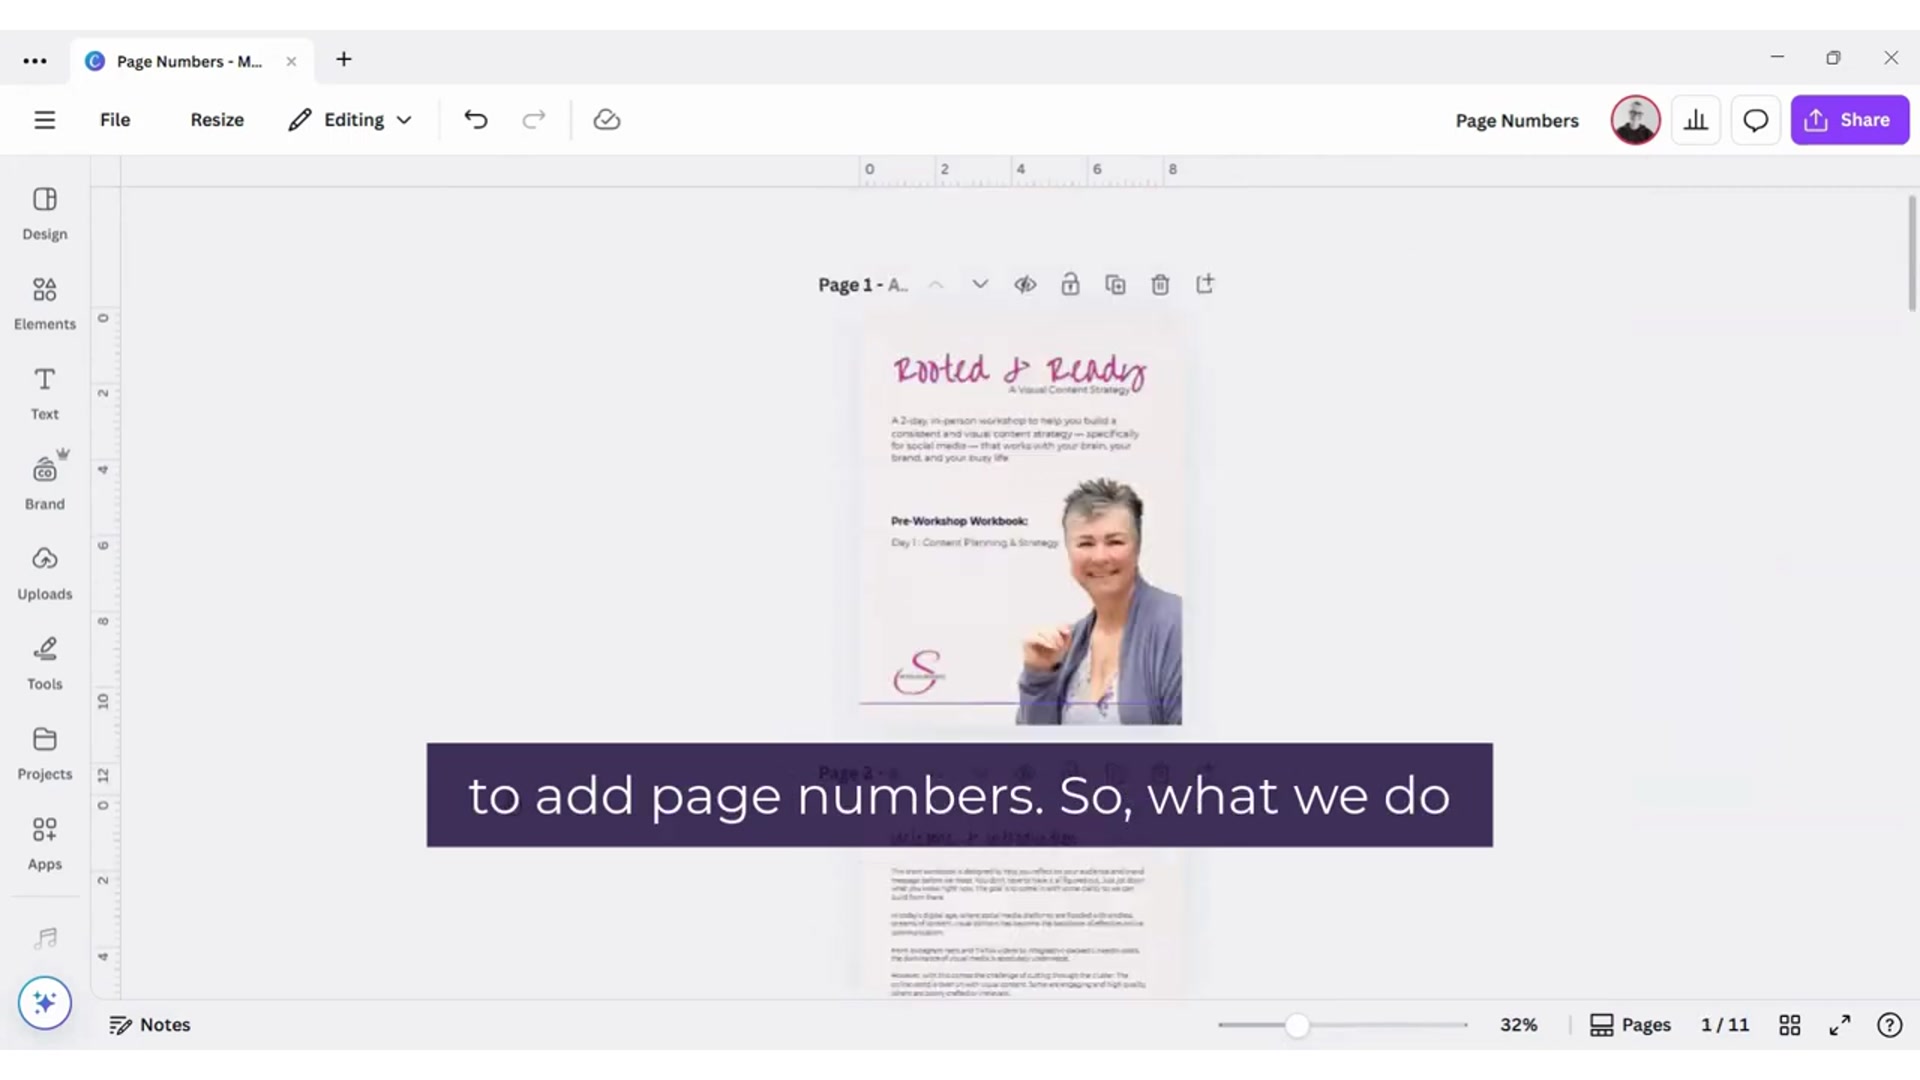Viewport: 1920px width, 1080px height.
Task: Open the Design panel
Action: (x=45, y=213)
